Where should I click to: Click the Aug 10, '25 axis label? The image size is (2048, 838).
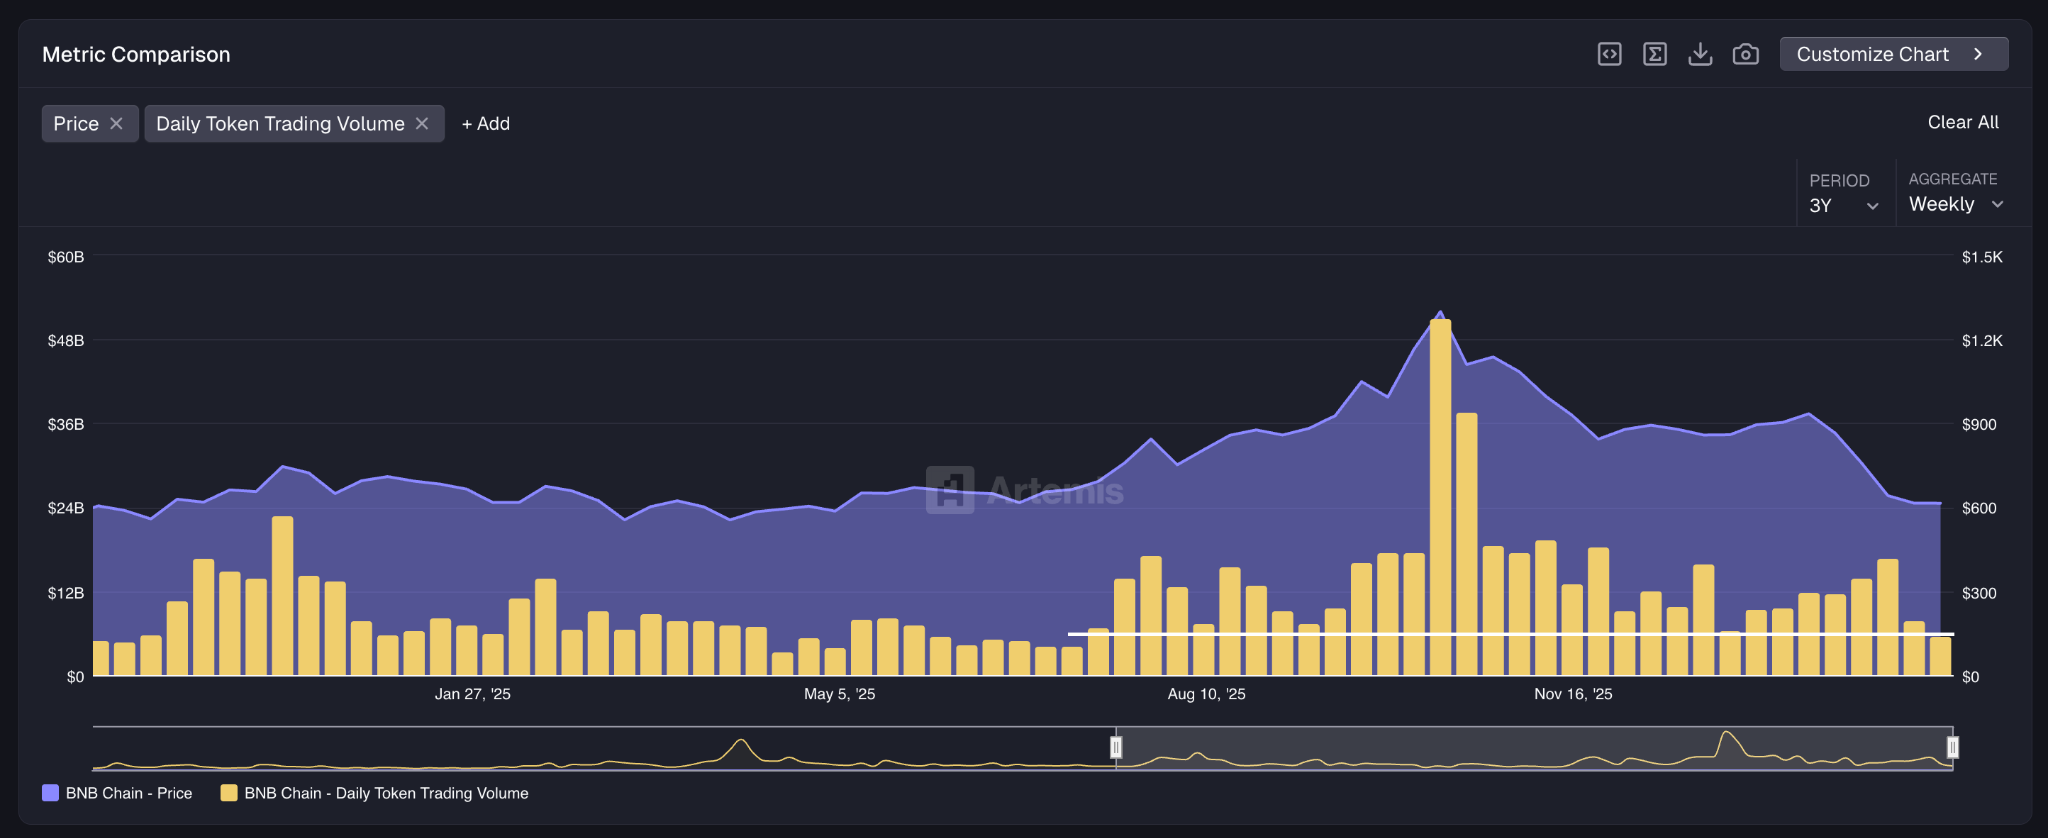[1207, 694]
